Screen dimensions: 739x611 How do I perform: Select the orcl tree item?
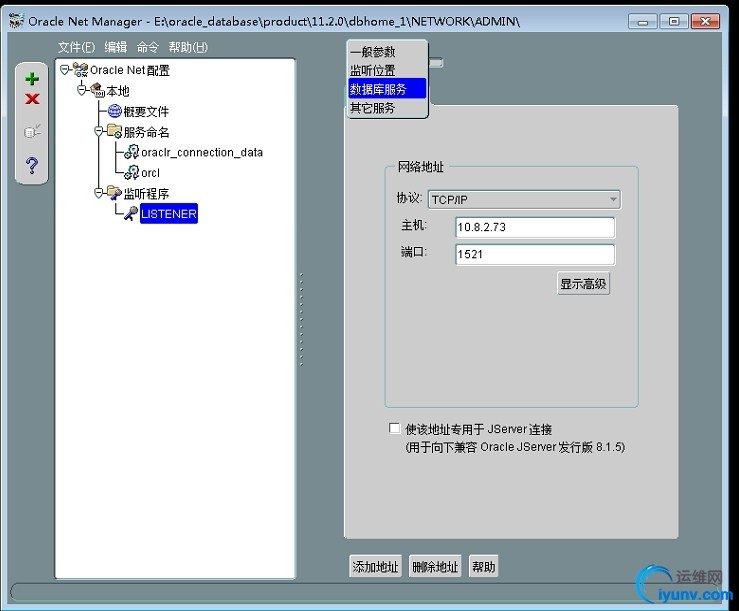coord(150,173)
